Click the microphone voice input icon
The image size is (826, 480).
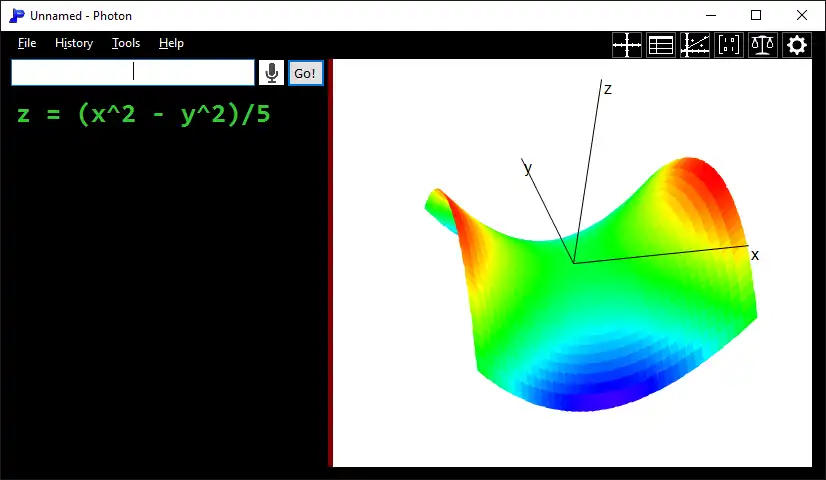(x=271, y=73)
